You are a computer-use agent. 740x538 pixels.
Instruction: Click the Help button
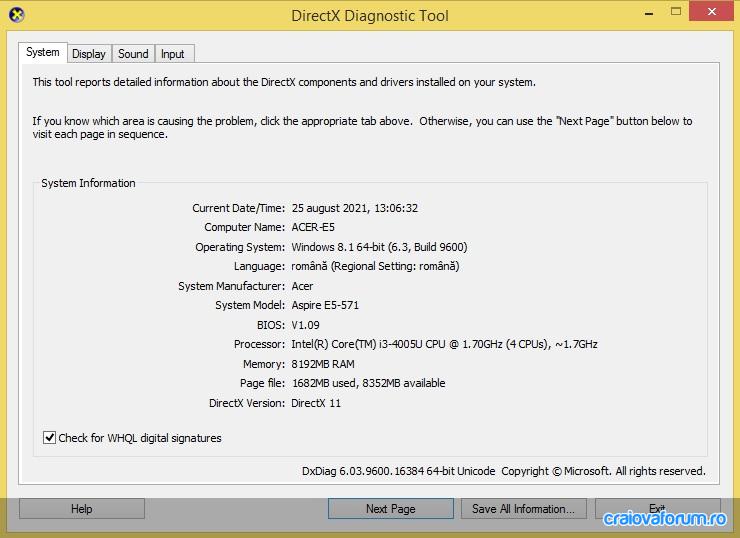[x=82, y=509]
